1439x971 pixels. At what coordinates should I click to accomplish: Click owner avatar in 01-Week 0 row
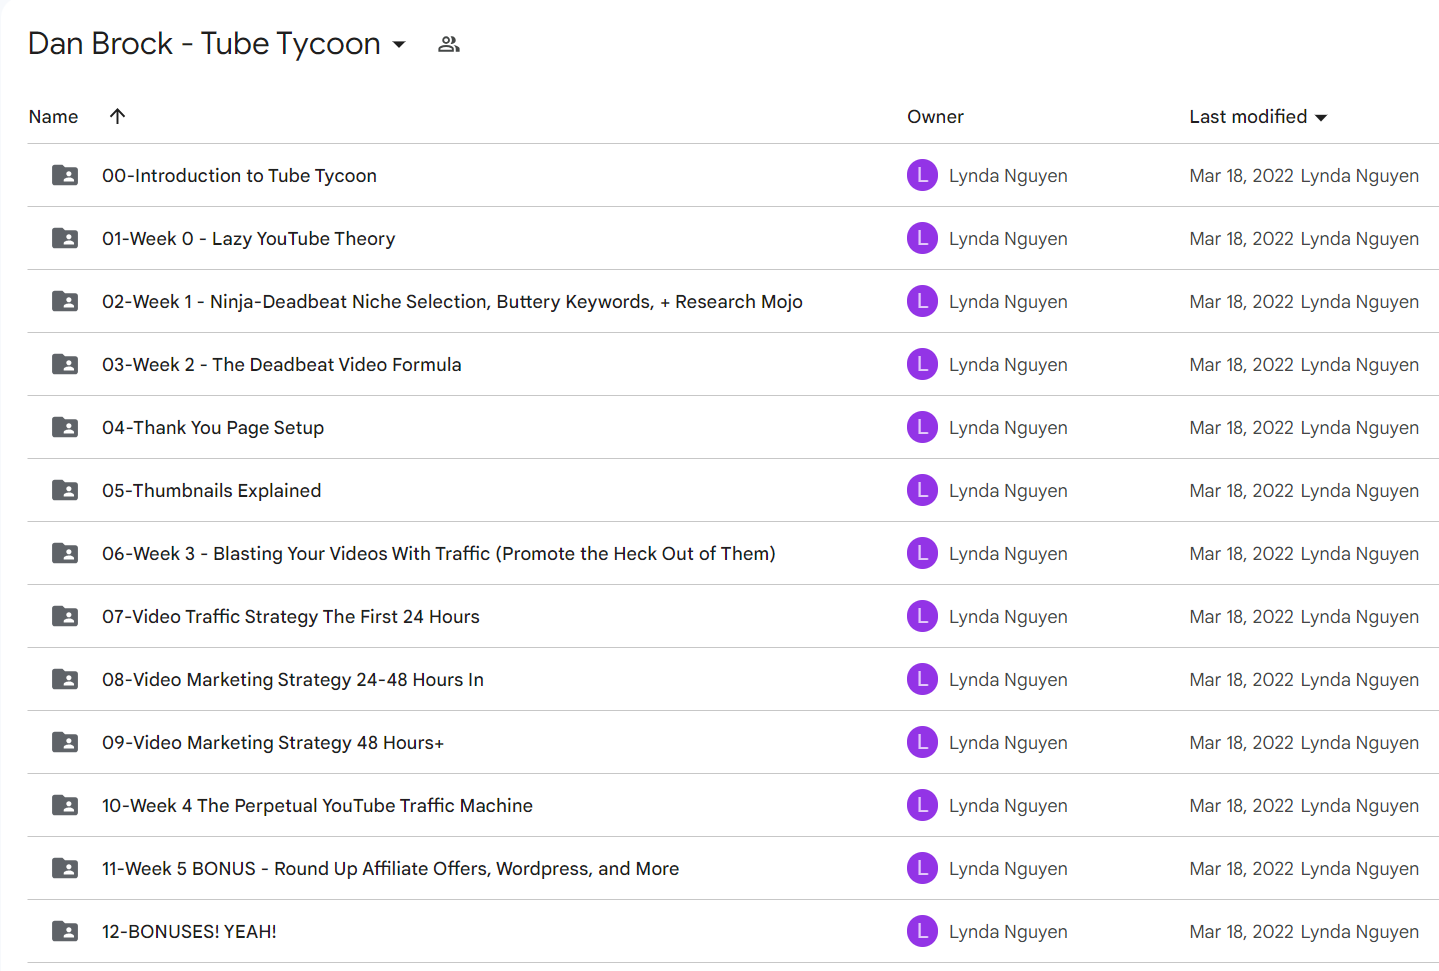[922, 238]
